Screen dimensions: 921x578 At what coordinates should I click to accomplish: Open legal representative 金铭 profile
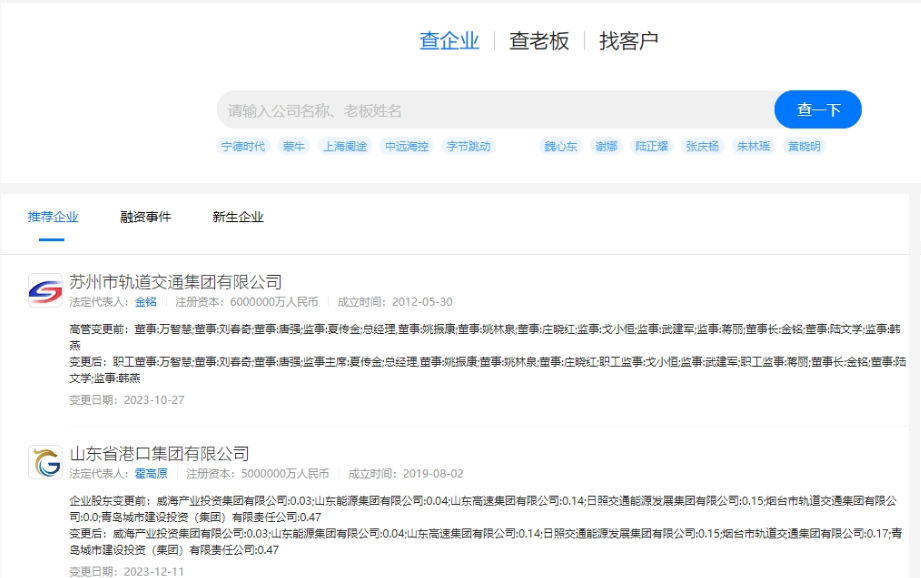[146, 302]
